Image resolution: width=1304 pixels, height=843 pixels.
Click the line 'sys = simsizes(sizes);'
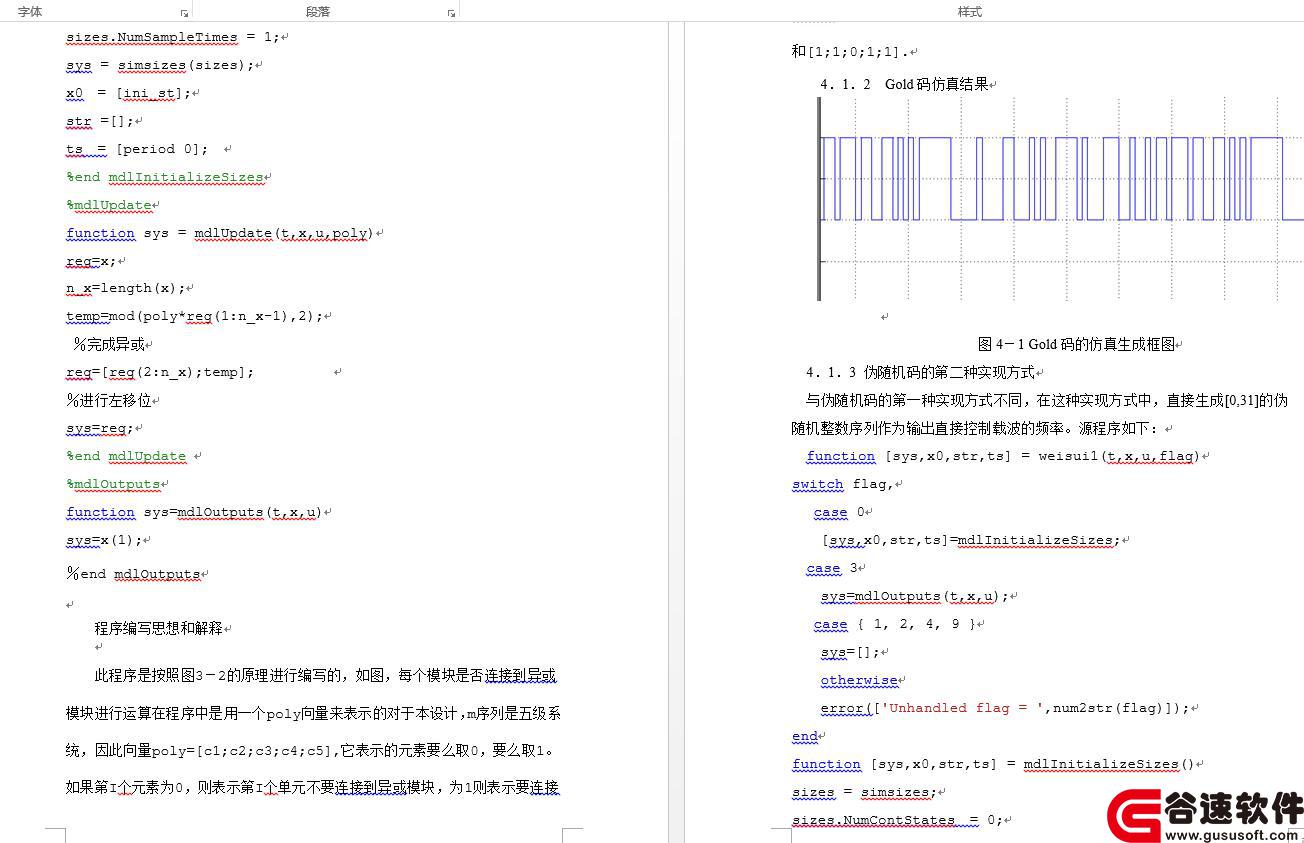click(160, 65)
